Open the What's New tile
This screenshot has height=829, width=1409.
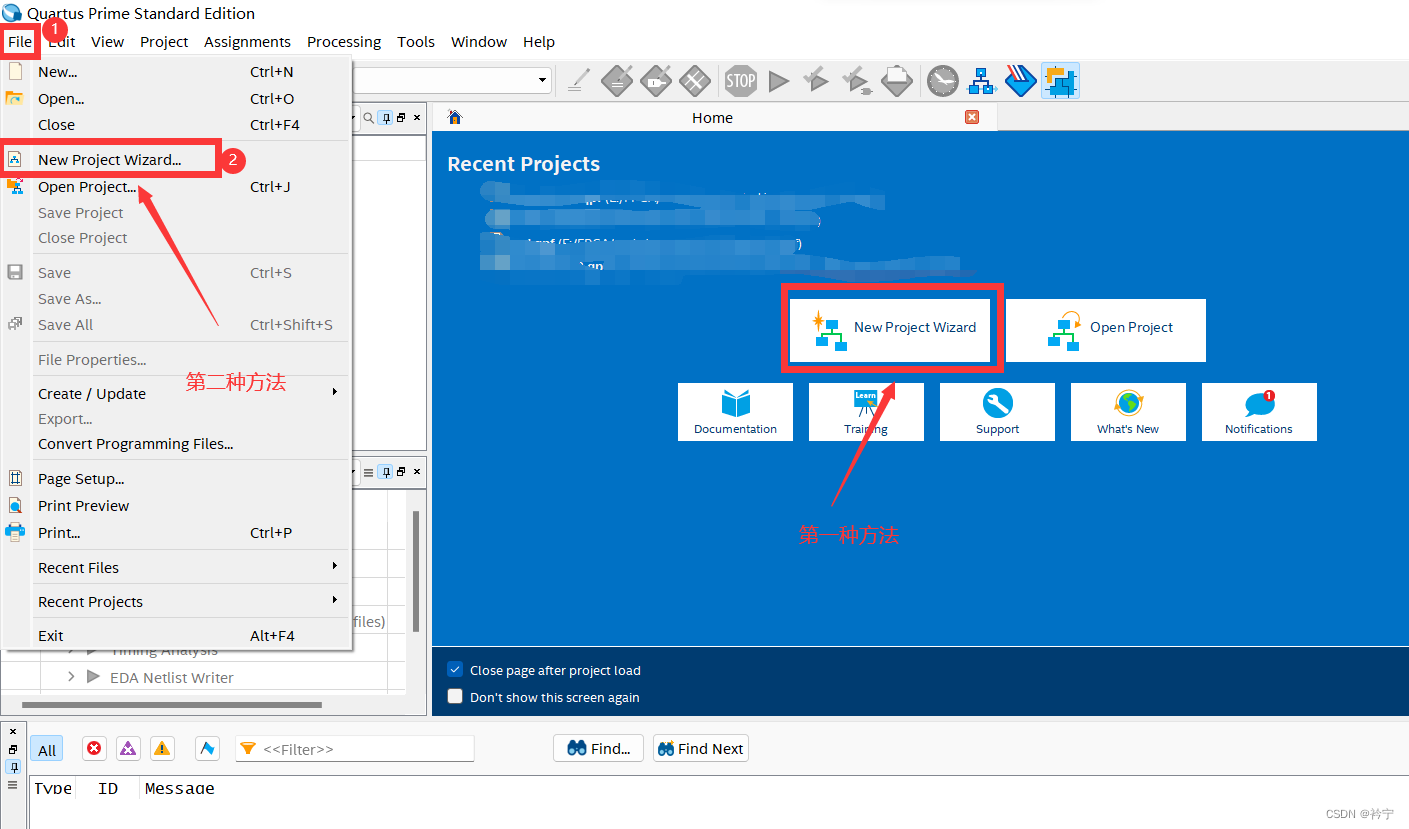tap(1128, 412)
